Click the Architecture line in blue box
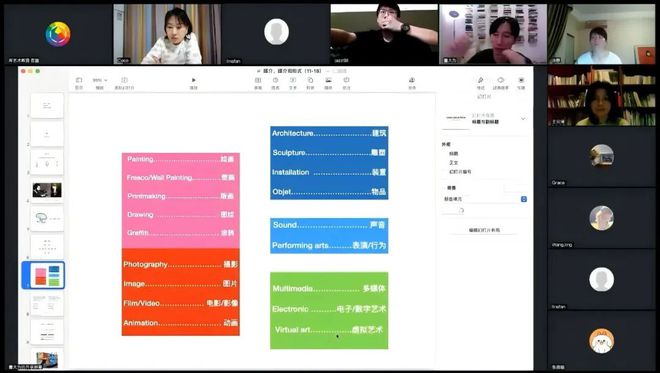This screenshot has width=660, height=373. [329, 133]
